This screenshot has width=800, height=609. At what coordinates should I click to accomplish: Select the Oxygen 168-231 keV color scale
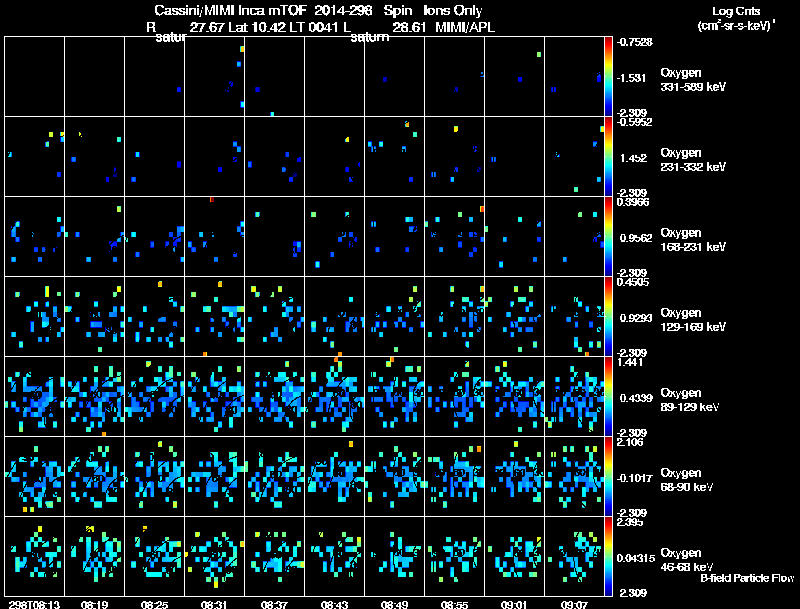pyautogui.click(x=609, y=237)
